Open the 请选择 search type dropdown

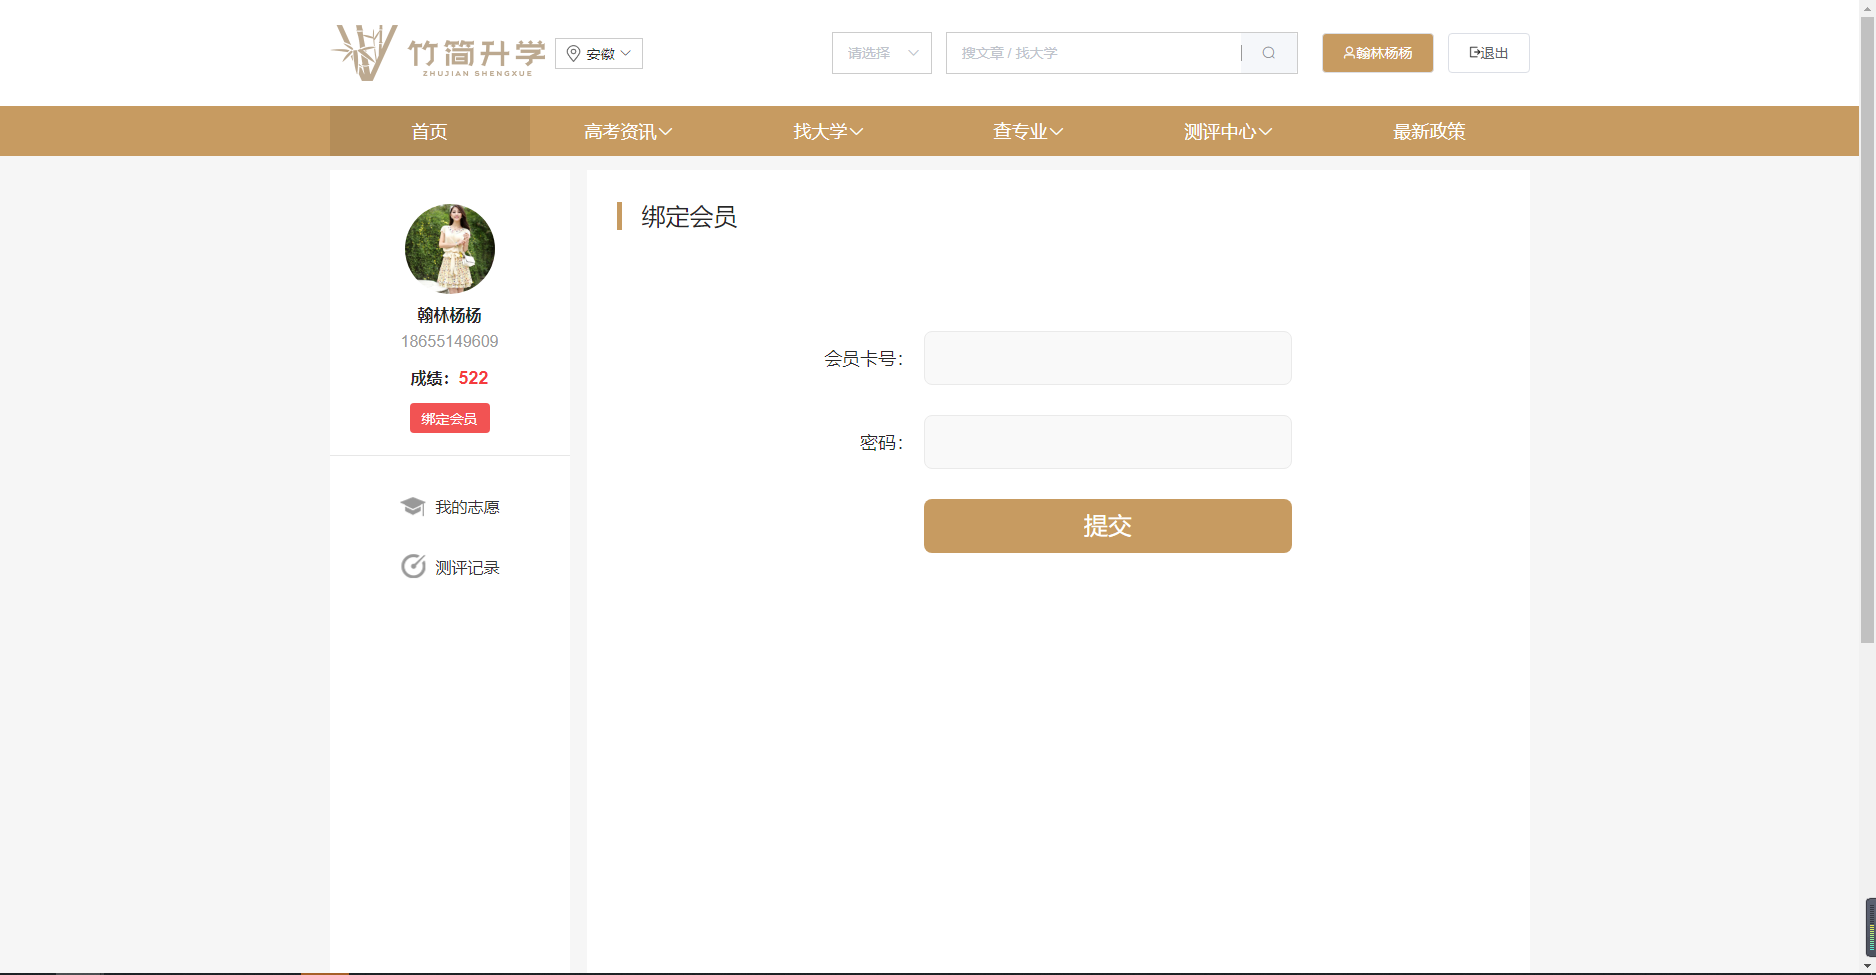(881, 53)
